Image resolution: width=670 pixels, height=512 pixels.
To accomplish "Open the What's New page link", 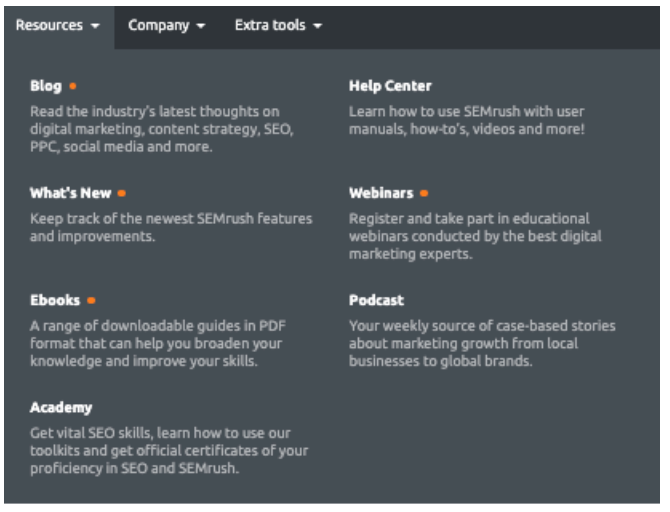I will tap(71, 193).
